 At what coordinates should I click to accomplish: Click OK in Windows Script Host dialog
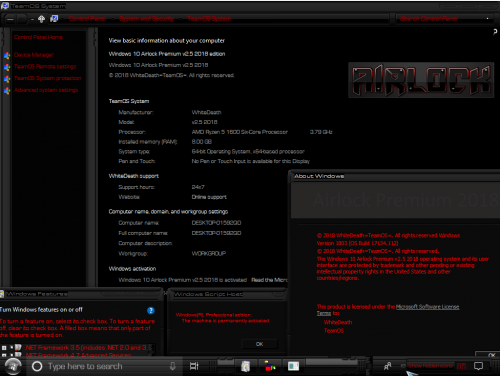(x=260, y=344)
